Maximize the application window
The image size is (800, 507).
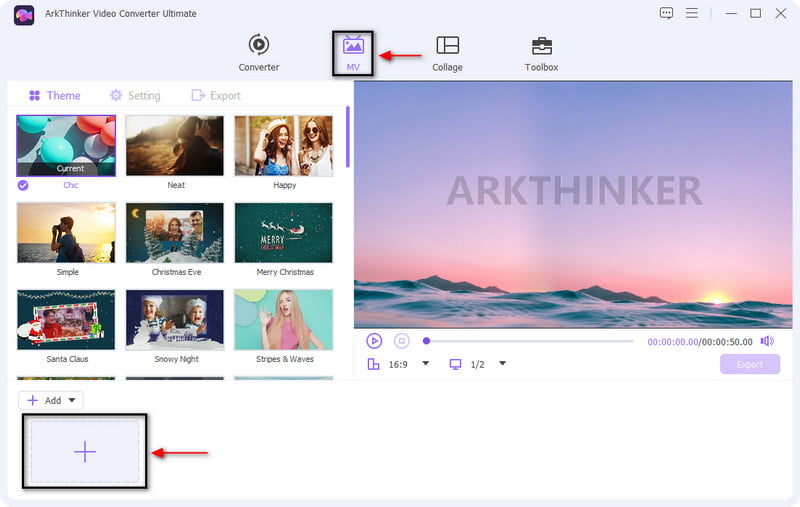[x=756, y=13]
